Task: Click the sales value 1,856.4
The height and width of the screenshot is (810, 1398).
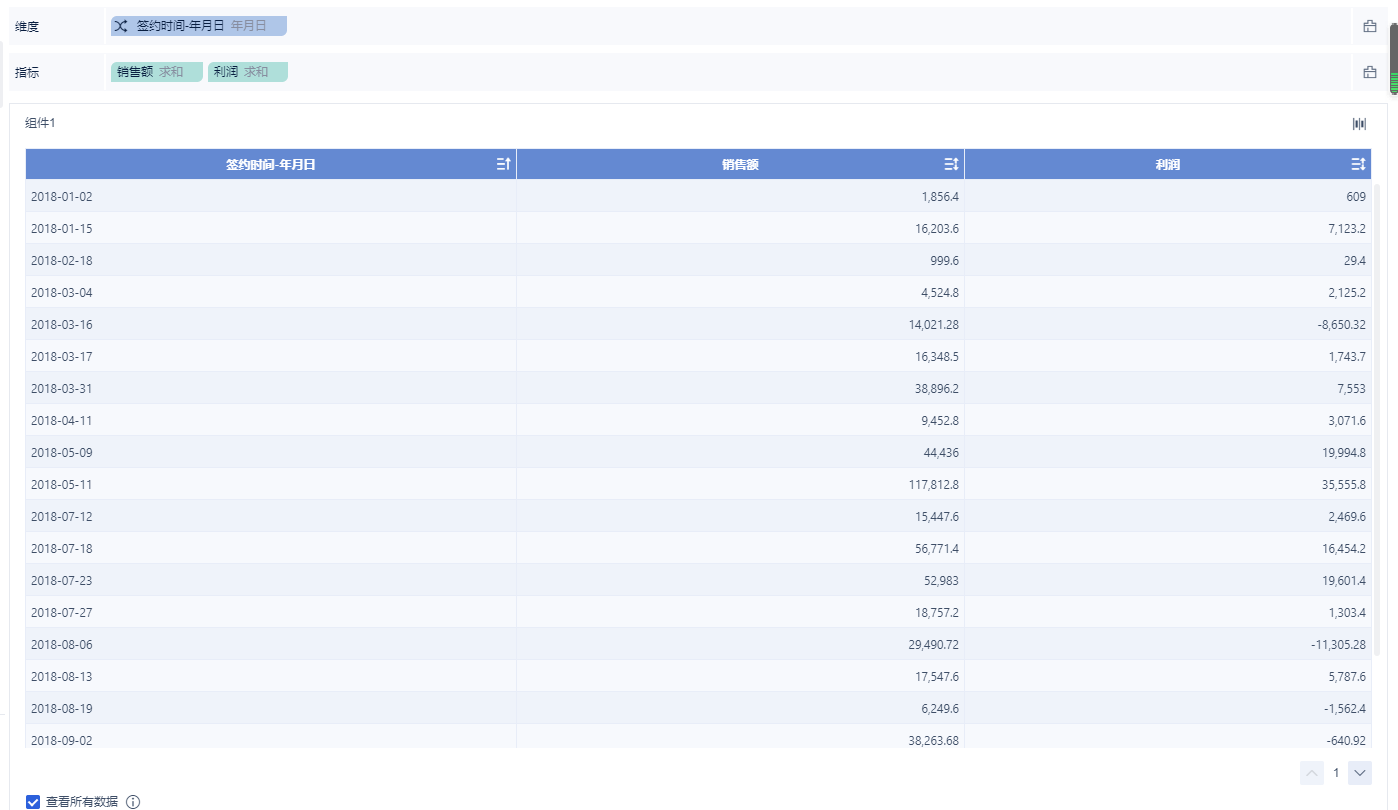Action: tap(940, 196)
